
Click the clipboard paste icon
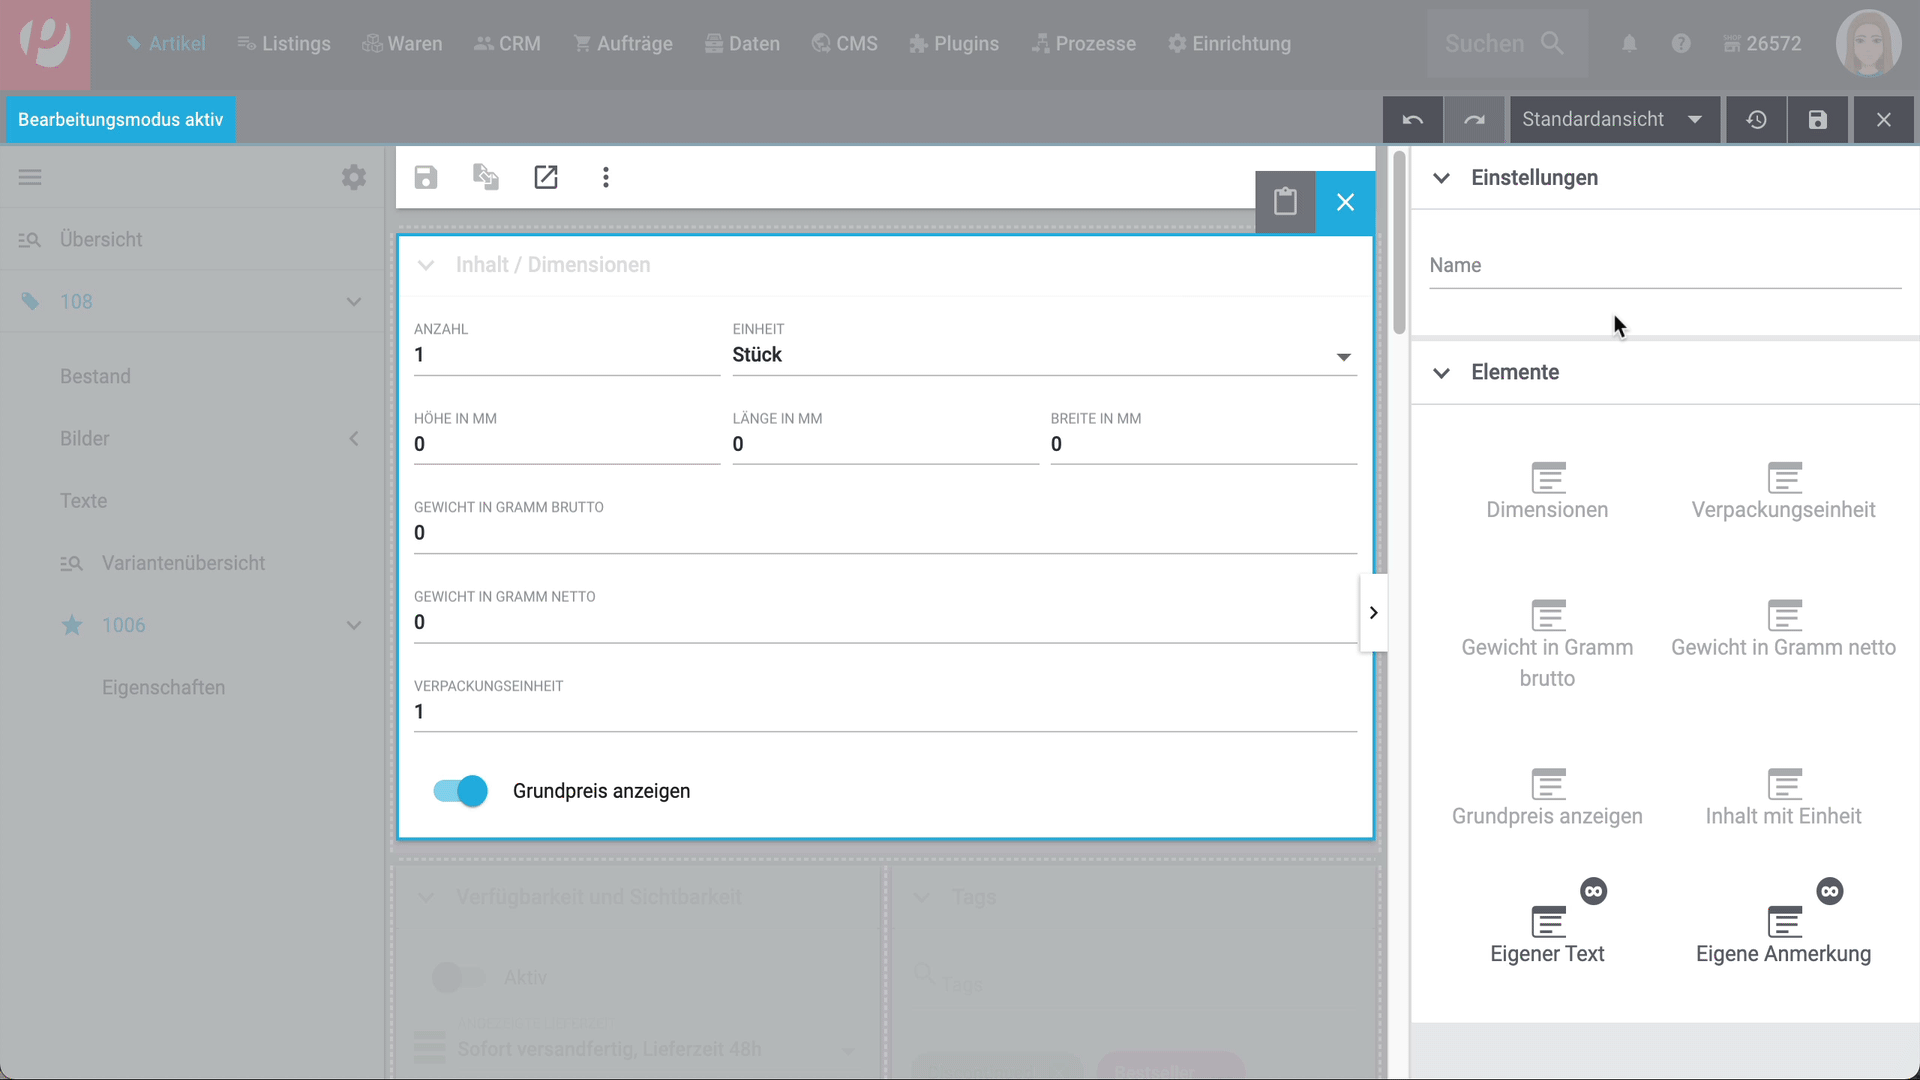tap(1285, 202)
